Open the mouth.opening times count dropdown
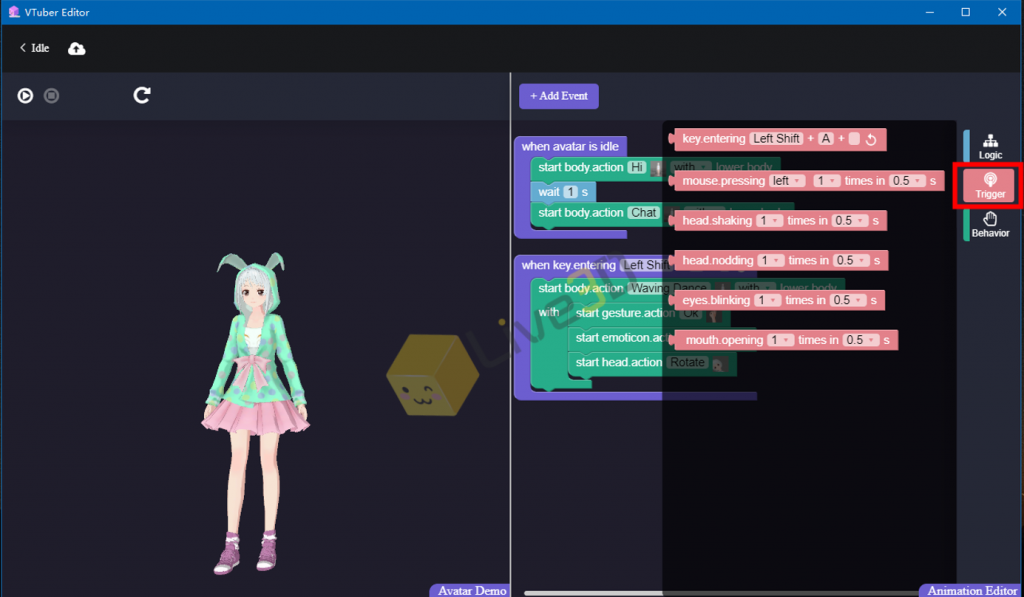 pos(780,340)
